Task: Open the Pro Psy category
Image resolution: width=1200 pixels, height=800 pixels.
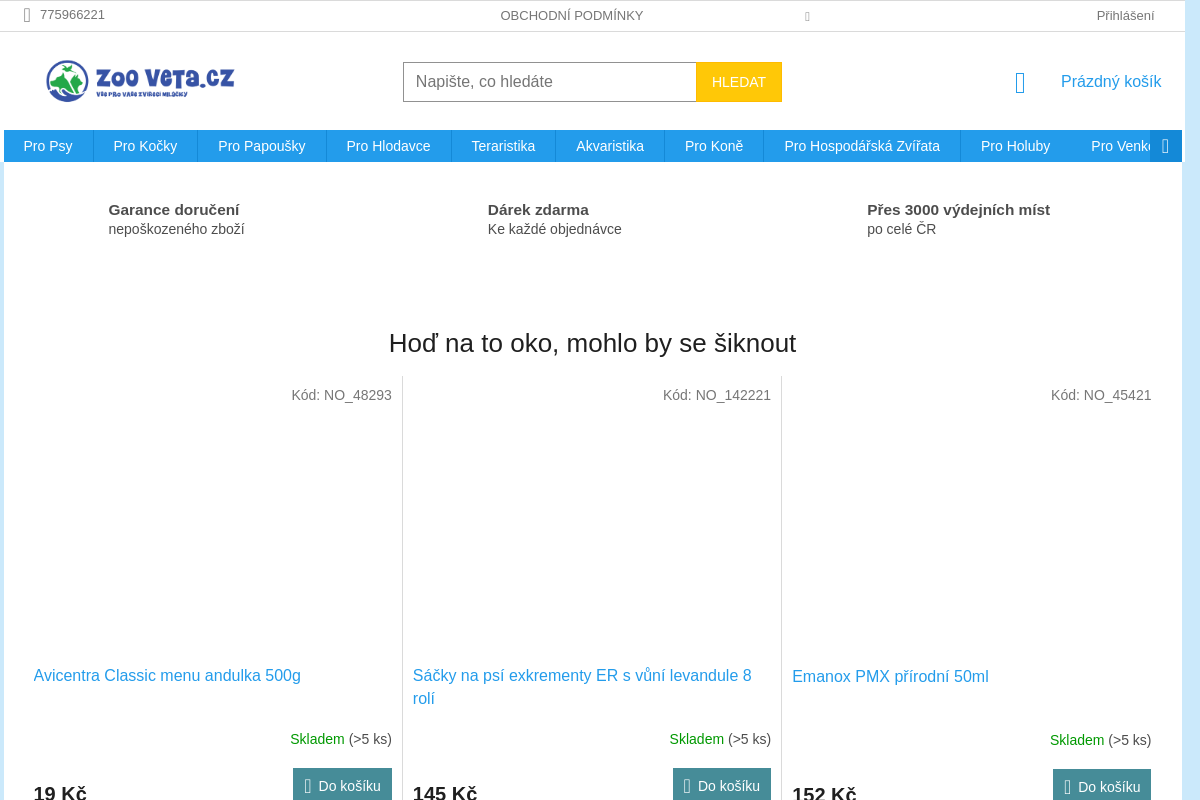Action: [48, 146]
